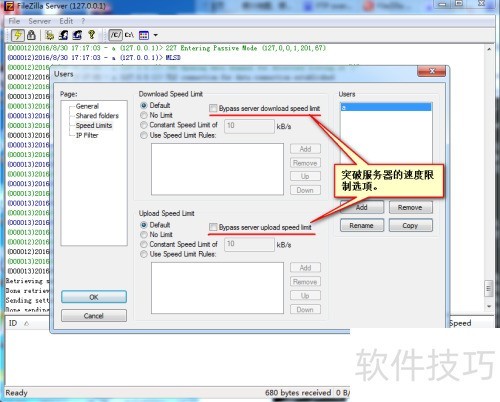Select Default download speed limit radio
The width and height of the screenshot is (500, 402).
click(144, 105)
